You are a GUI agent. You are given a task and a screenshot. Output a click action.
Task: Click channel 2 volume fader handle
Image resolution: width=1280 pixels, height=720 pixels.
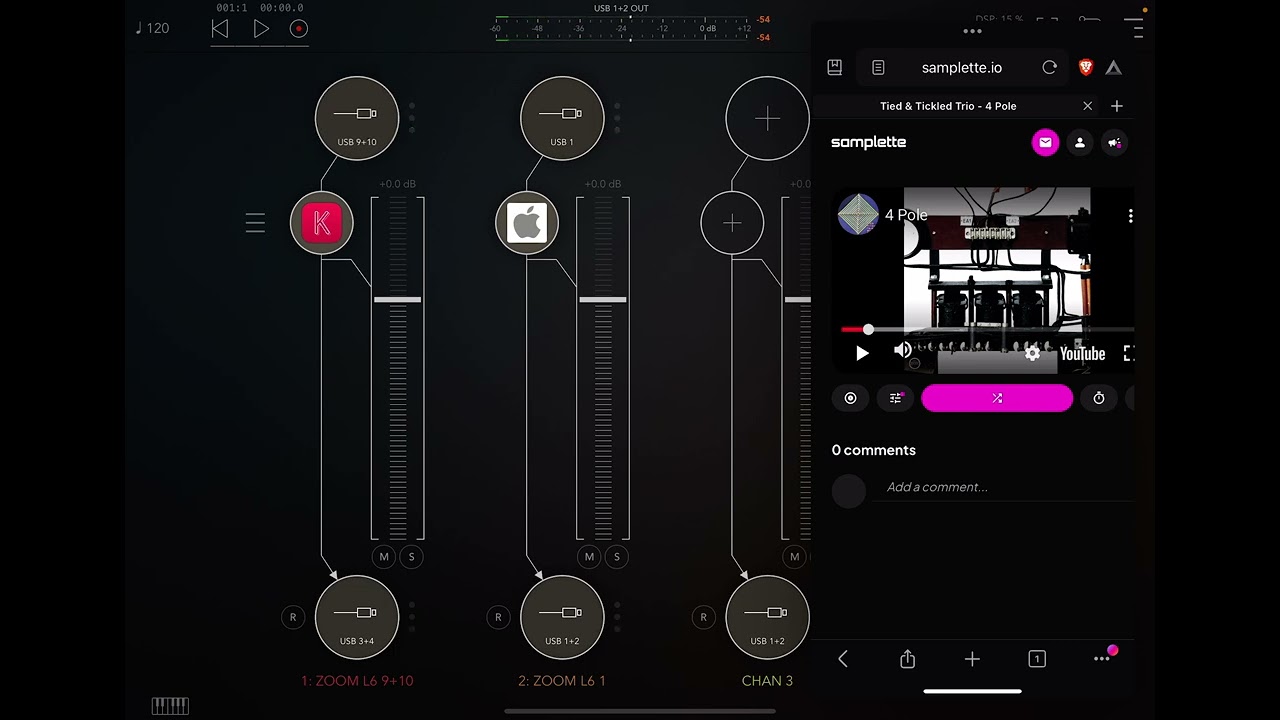[602, 299]
